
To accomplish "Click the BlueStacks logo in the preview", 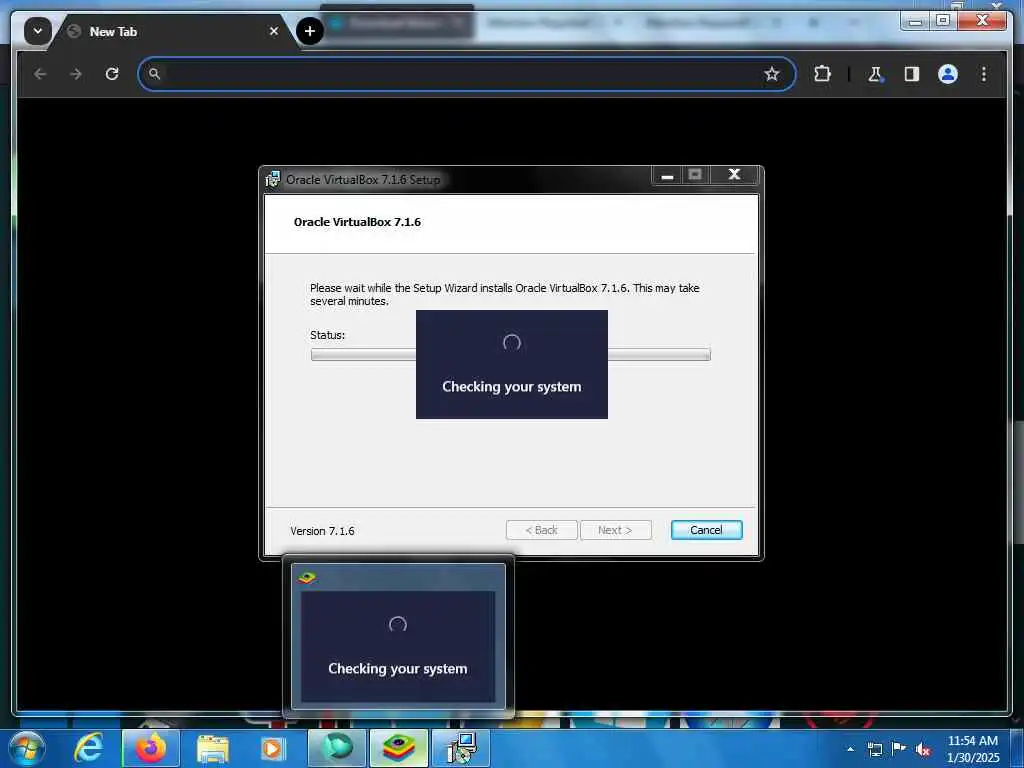I will tap(307, 578).
